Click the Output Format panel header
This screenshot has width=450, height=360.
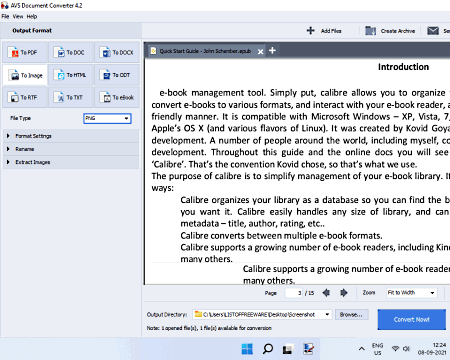pos(32,31)
